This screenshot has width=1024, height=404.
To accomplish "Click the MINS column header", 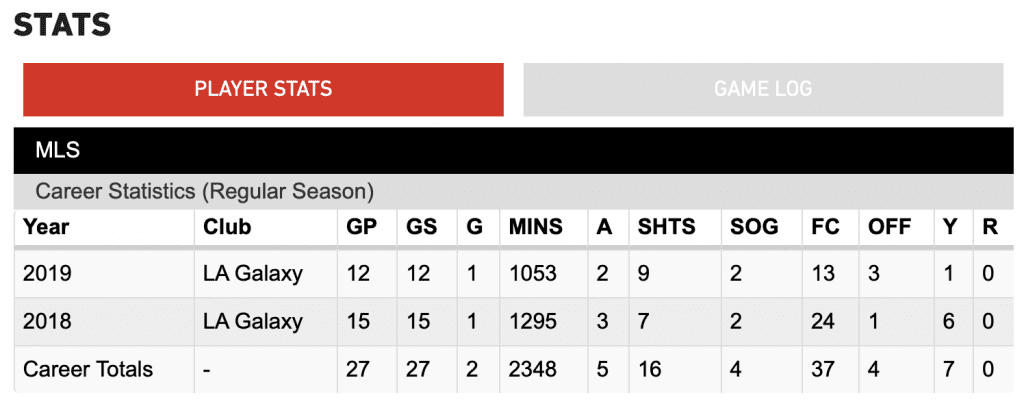I will click(535, 227).
